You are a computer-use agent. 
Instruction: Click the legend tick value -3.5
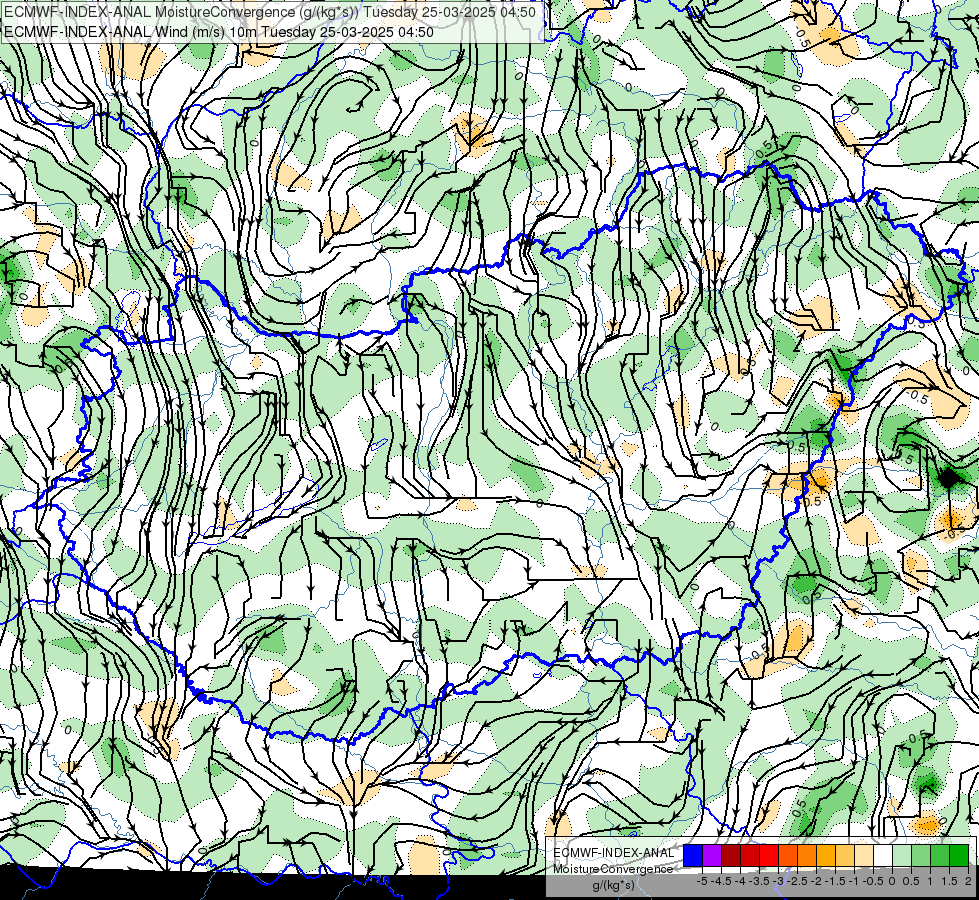pos(759,881)
